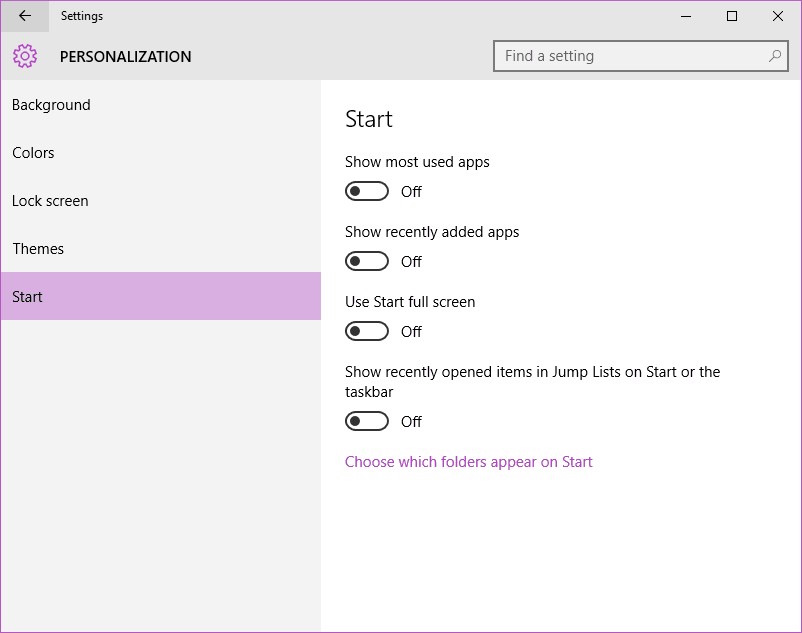Close the Settings window
Image resolution: width=802 pixels, height=633 pixels.
[x=778, y=16]
